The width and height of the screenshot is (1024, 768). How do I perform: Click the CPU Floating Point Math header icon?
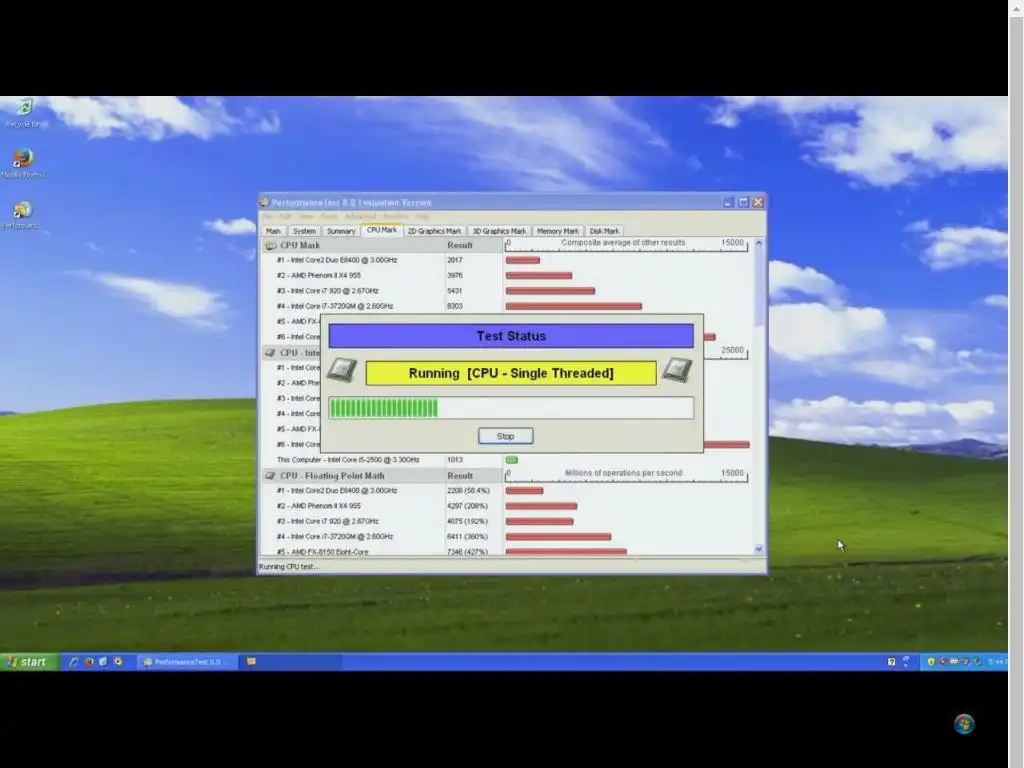[x=270, y=476]
